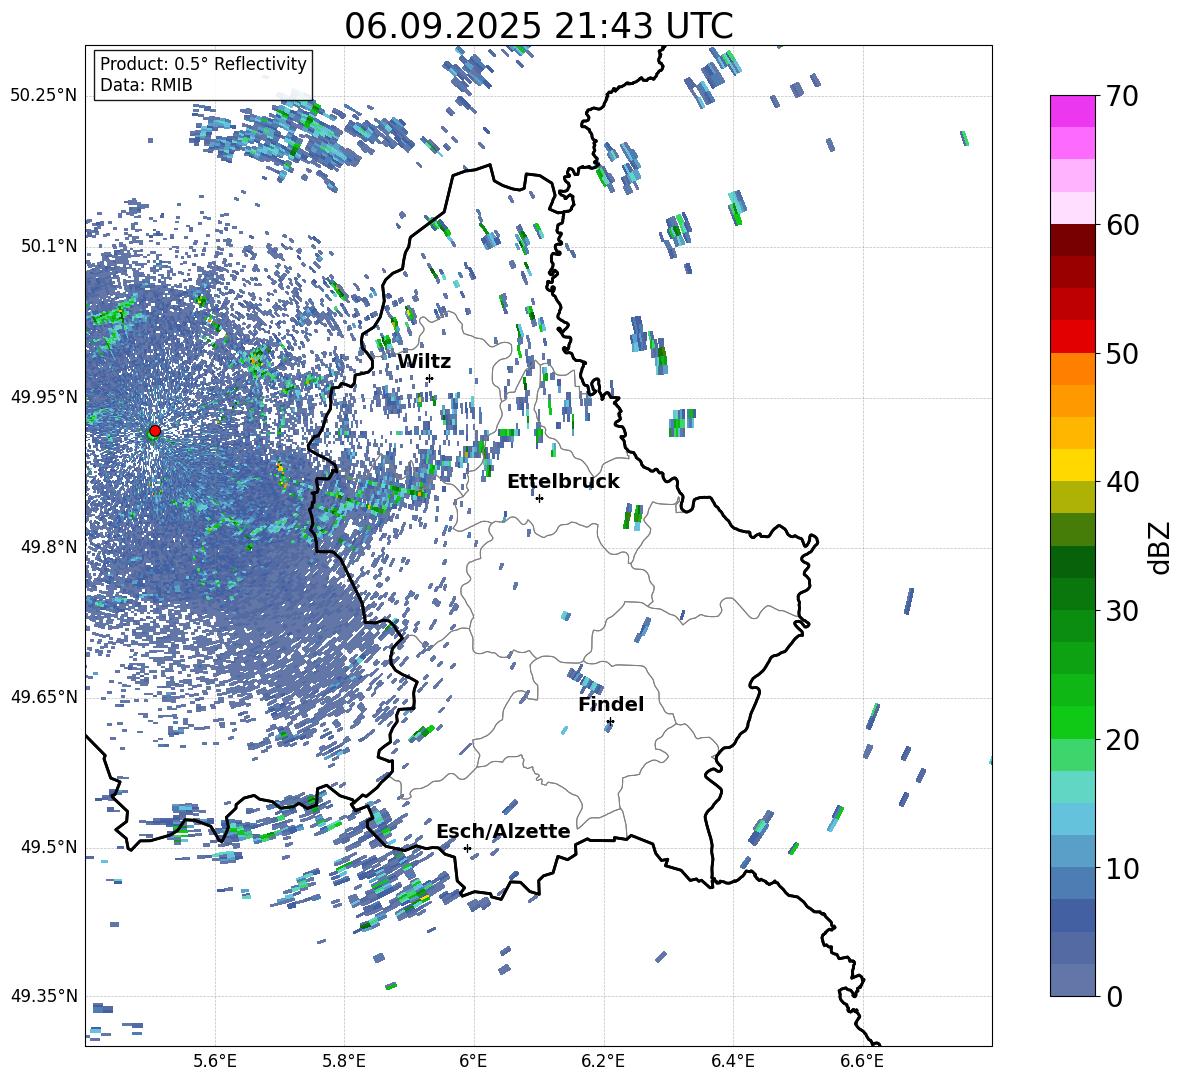Image resolution: width=1184 pixels, height=1081 pixels.
Task: Click the colorbar tick label 20
Action: pos(1123,740)
